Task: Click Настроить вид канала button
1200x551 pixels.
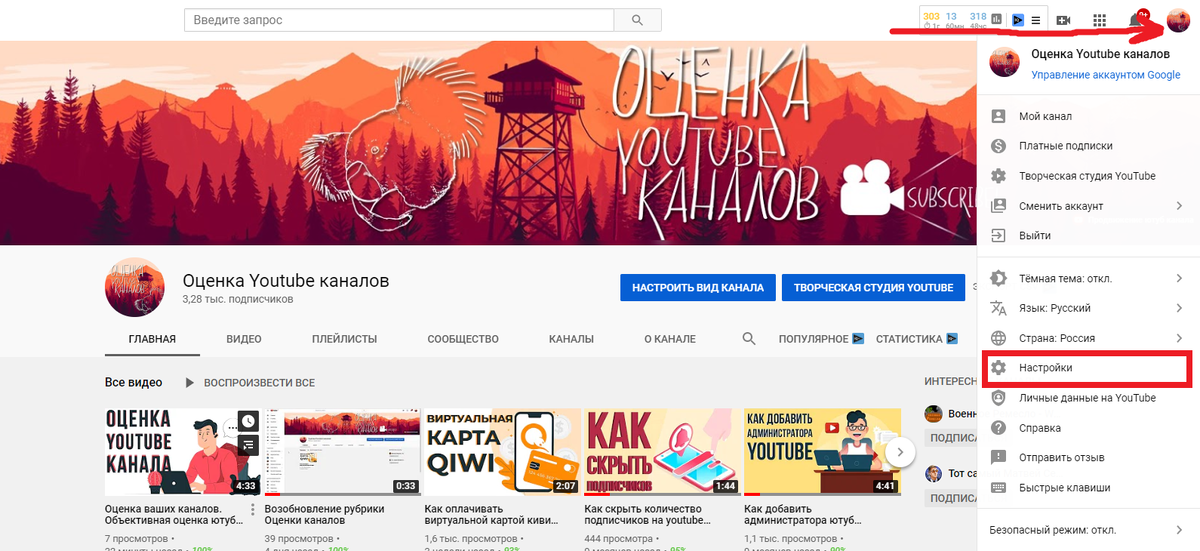Action: pyautogui.click(x=697, y=287)
